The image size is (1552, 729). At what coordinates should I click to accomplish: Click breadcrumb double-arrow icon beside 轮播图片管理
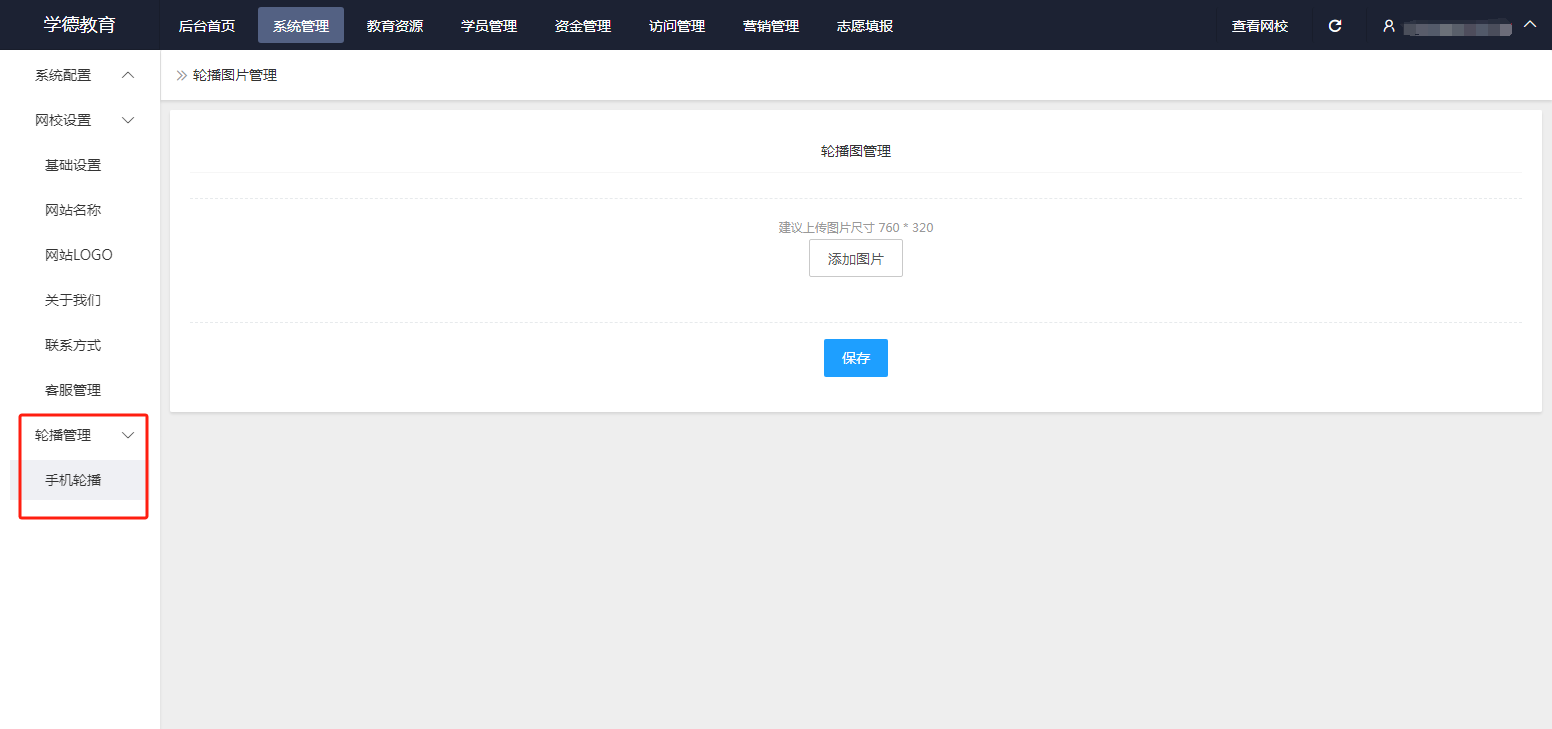(182, 75)
